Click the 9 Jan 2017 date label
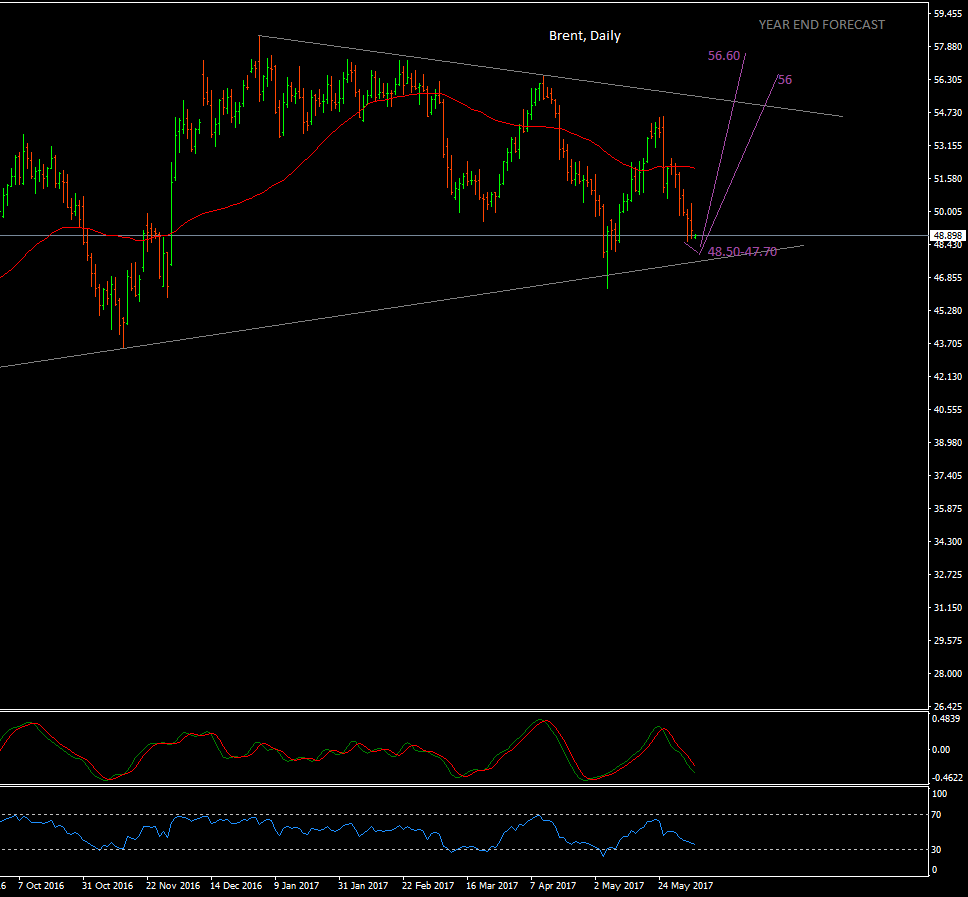Image resolution: width=968 pixels, height=897 pixels. (x=298, y=886)
